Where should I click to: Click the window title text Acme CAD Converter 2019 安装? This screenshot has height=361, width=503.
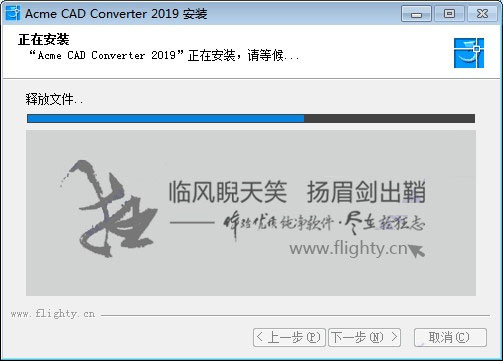116,14
